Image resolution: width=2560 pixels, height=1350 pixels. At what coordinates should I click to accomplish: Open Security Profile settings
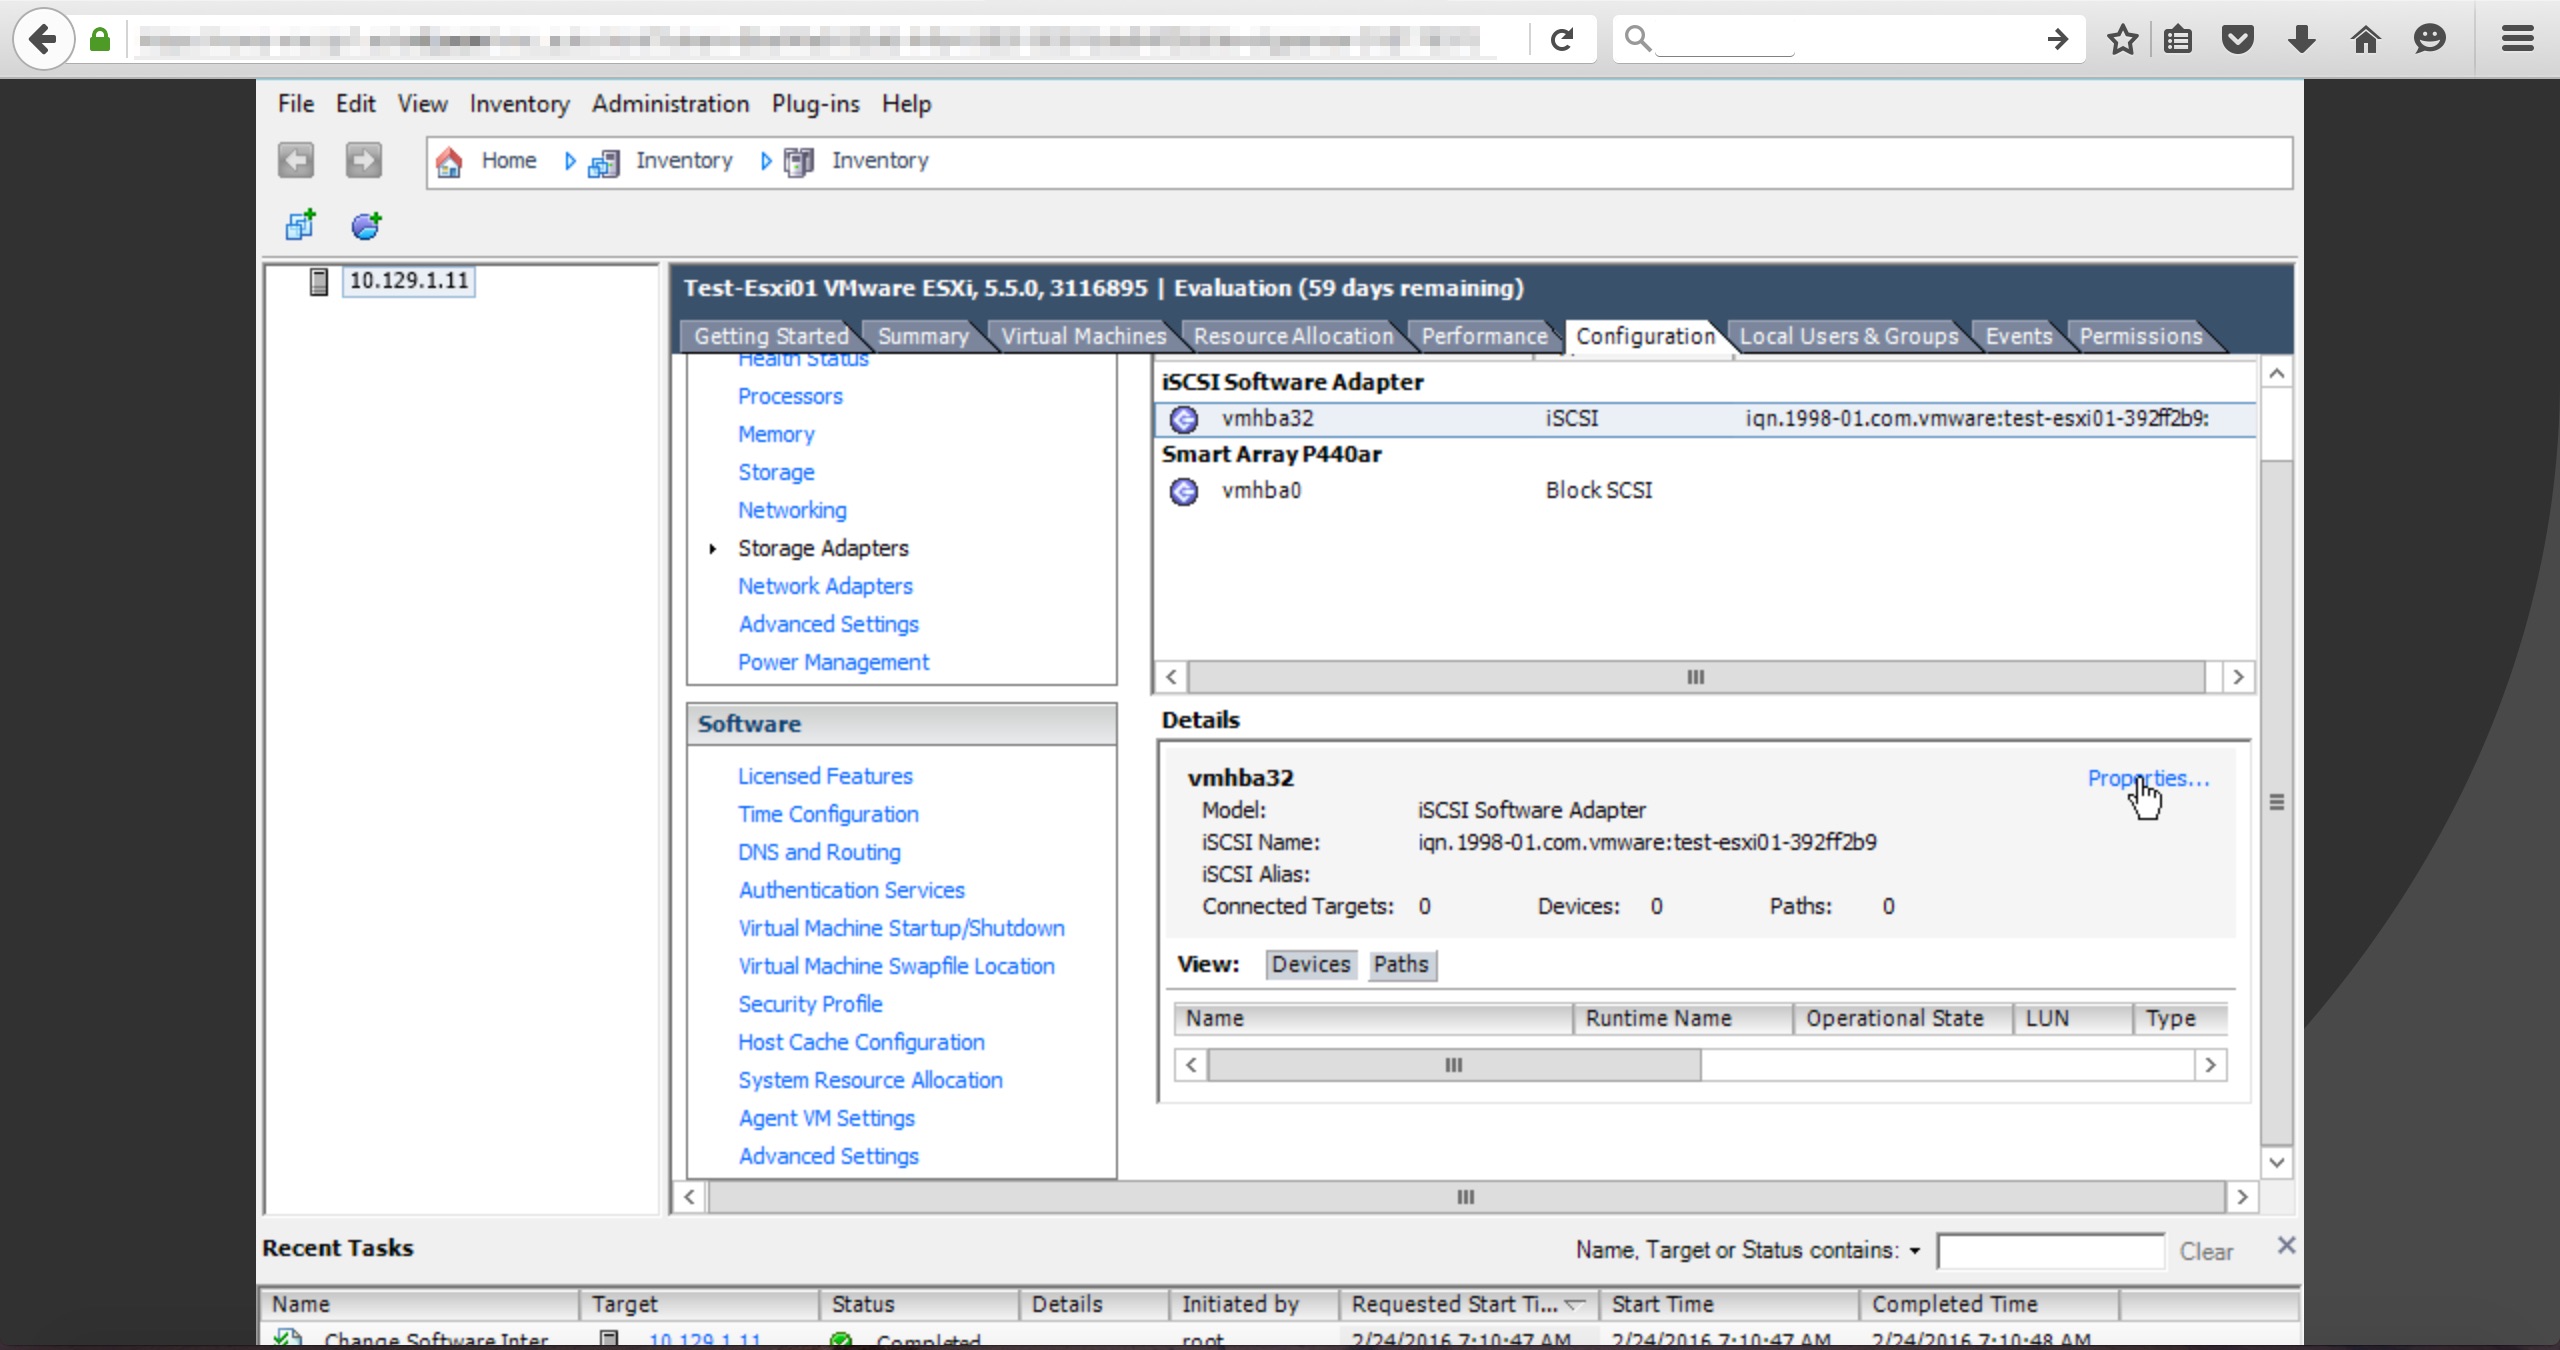point(810,1004)
